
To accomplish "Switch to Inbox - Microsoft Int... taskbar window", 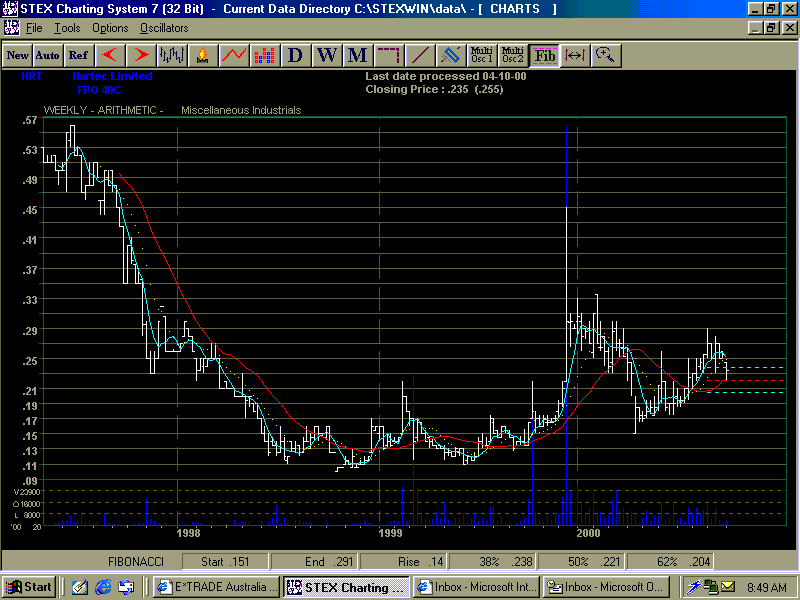I will tap(476, 587).
